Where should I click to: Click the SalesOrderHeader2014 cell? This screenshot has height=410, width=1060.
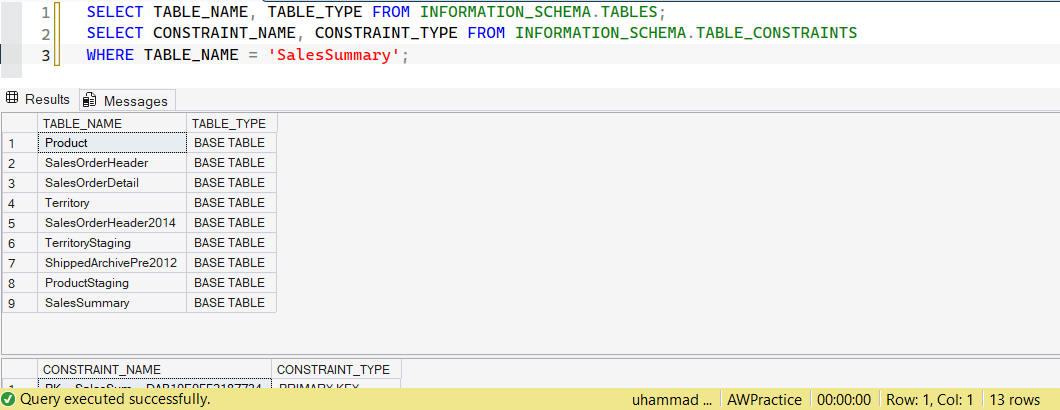[112, 223]
